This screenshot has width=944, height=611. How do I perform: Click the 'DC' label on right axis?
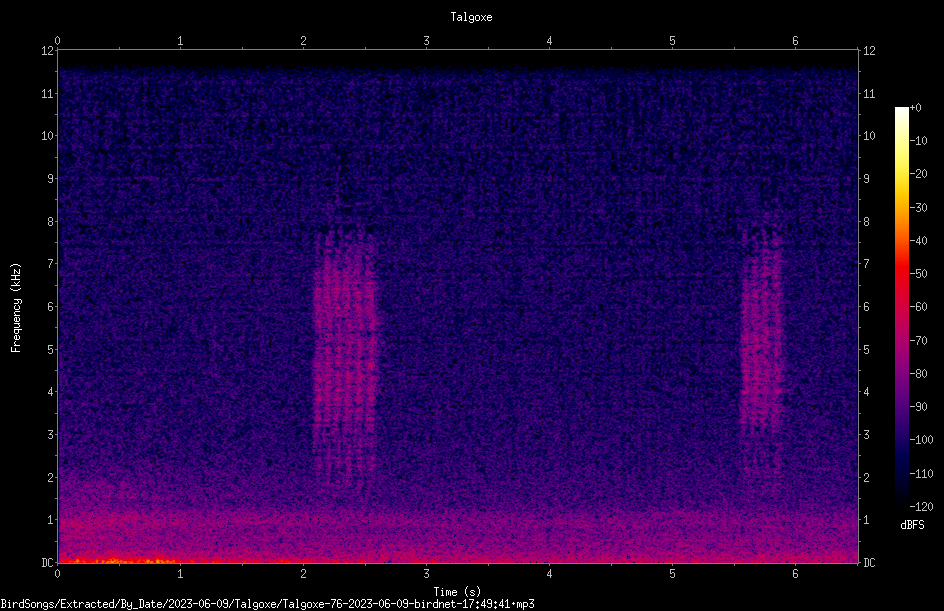(869, 563)
